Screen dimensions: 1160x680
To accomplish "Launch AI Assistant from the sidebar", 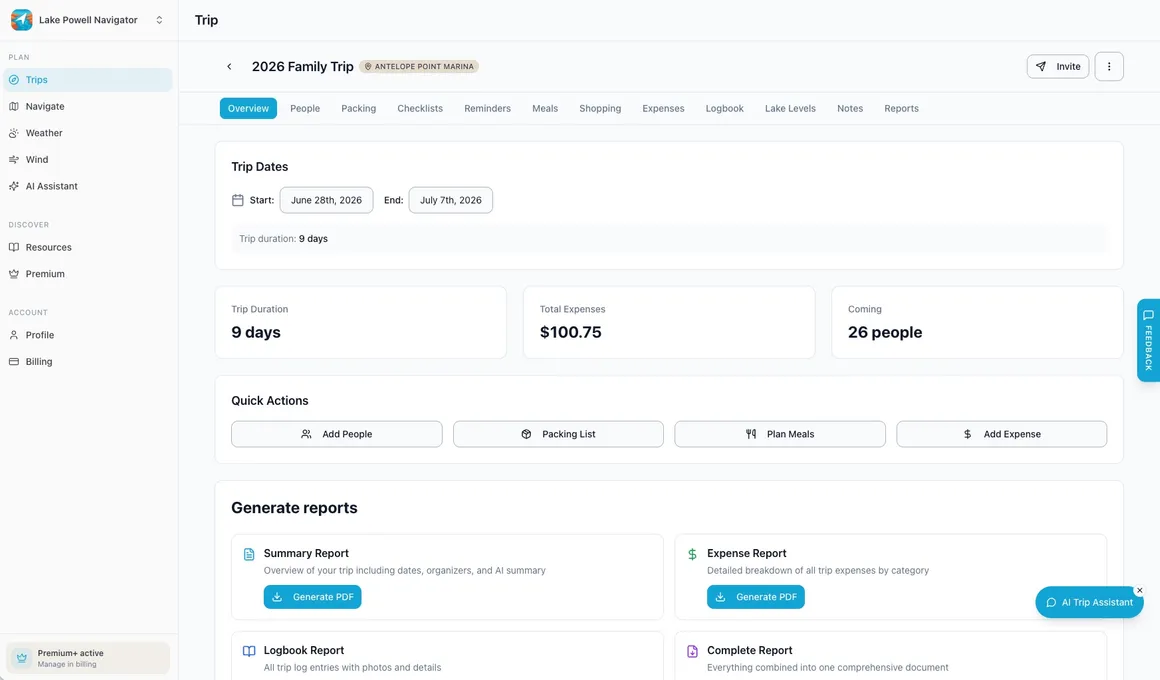I will 88,186.
